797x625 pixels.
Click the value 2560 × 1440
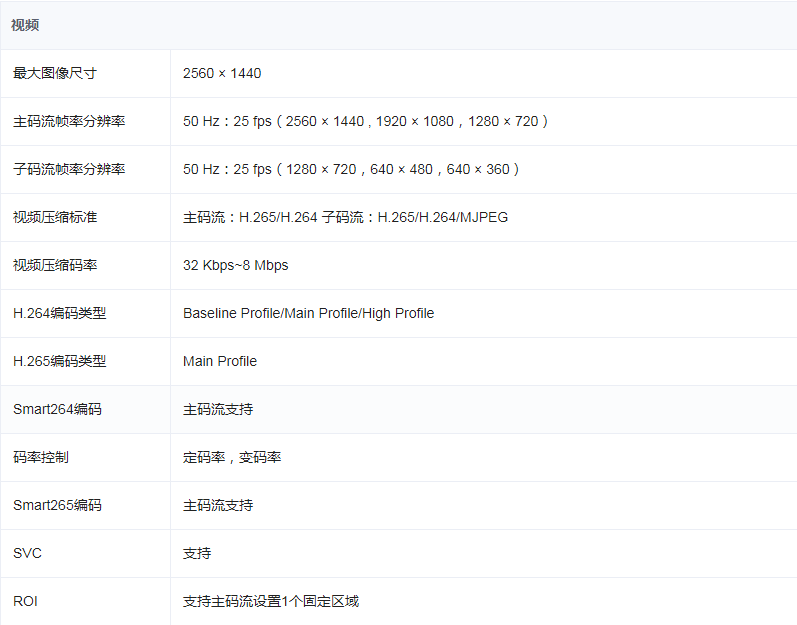[x=222, y=73]
